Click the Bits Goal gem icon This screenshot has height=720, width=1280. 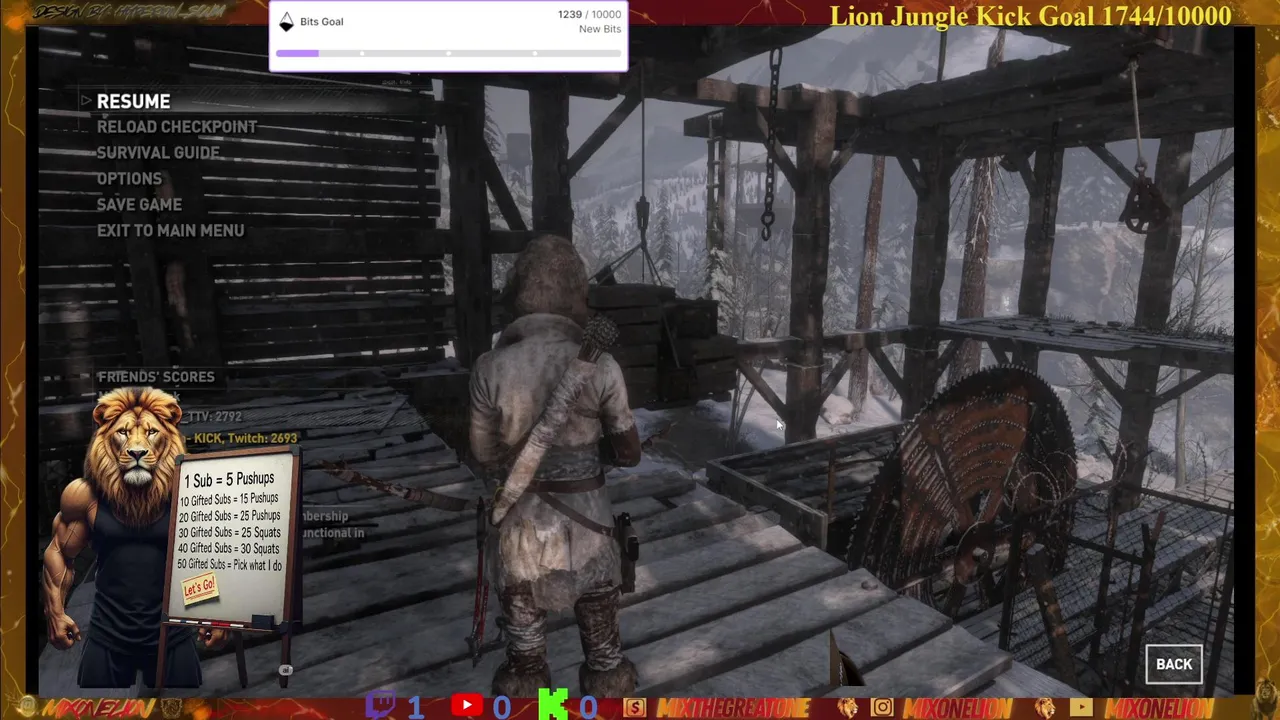[286, 22]
